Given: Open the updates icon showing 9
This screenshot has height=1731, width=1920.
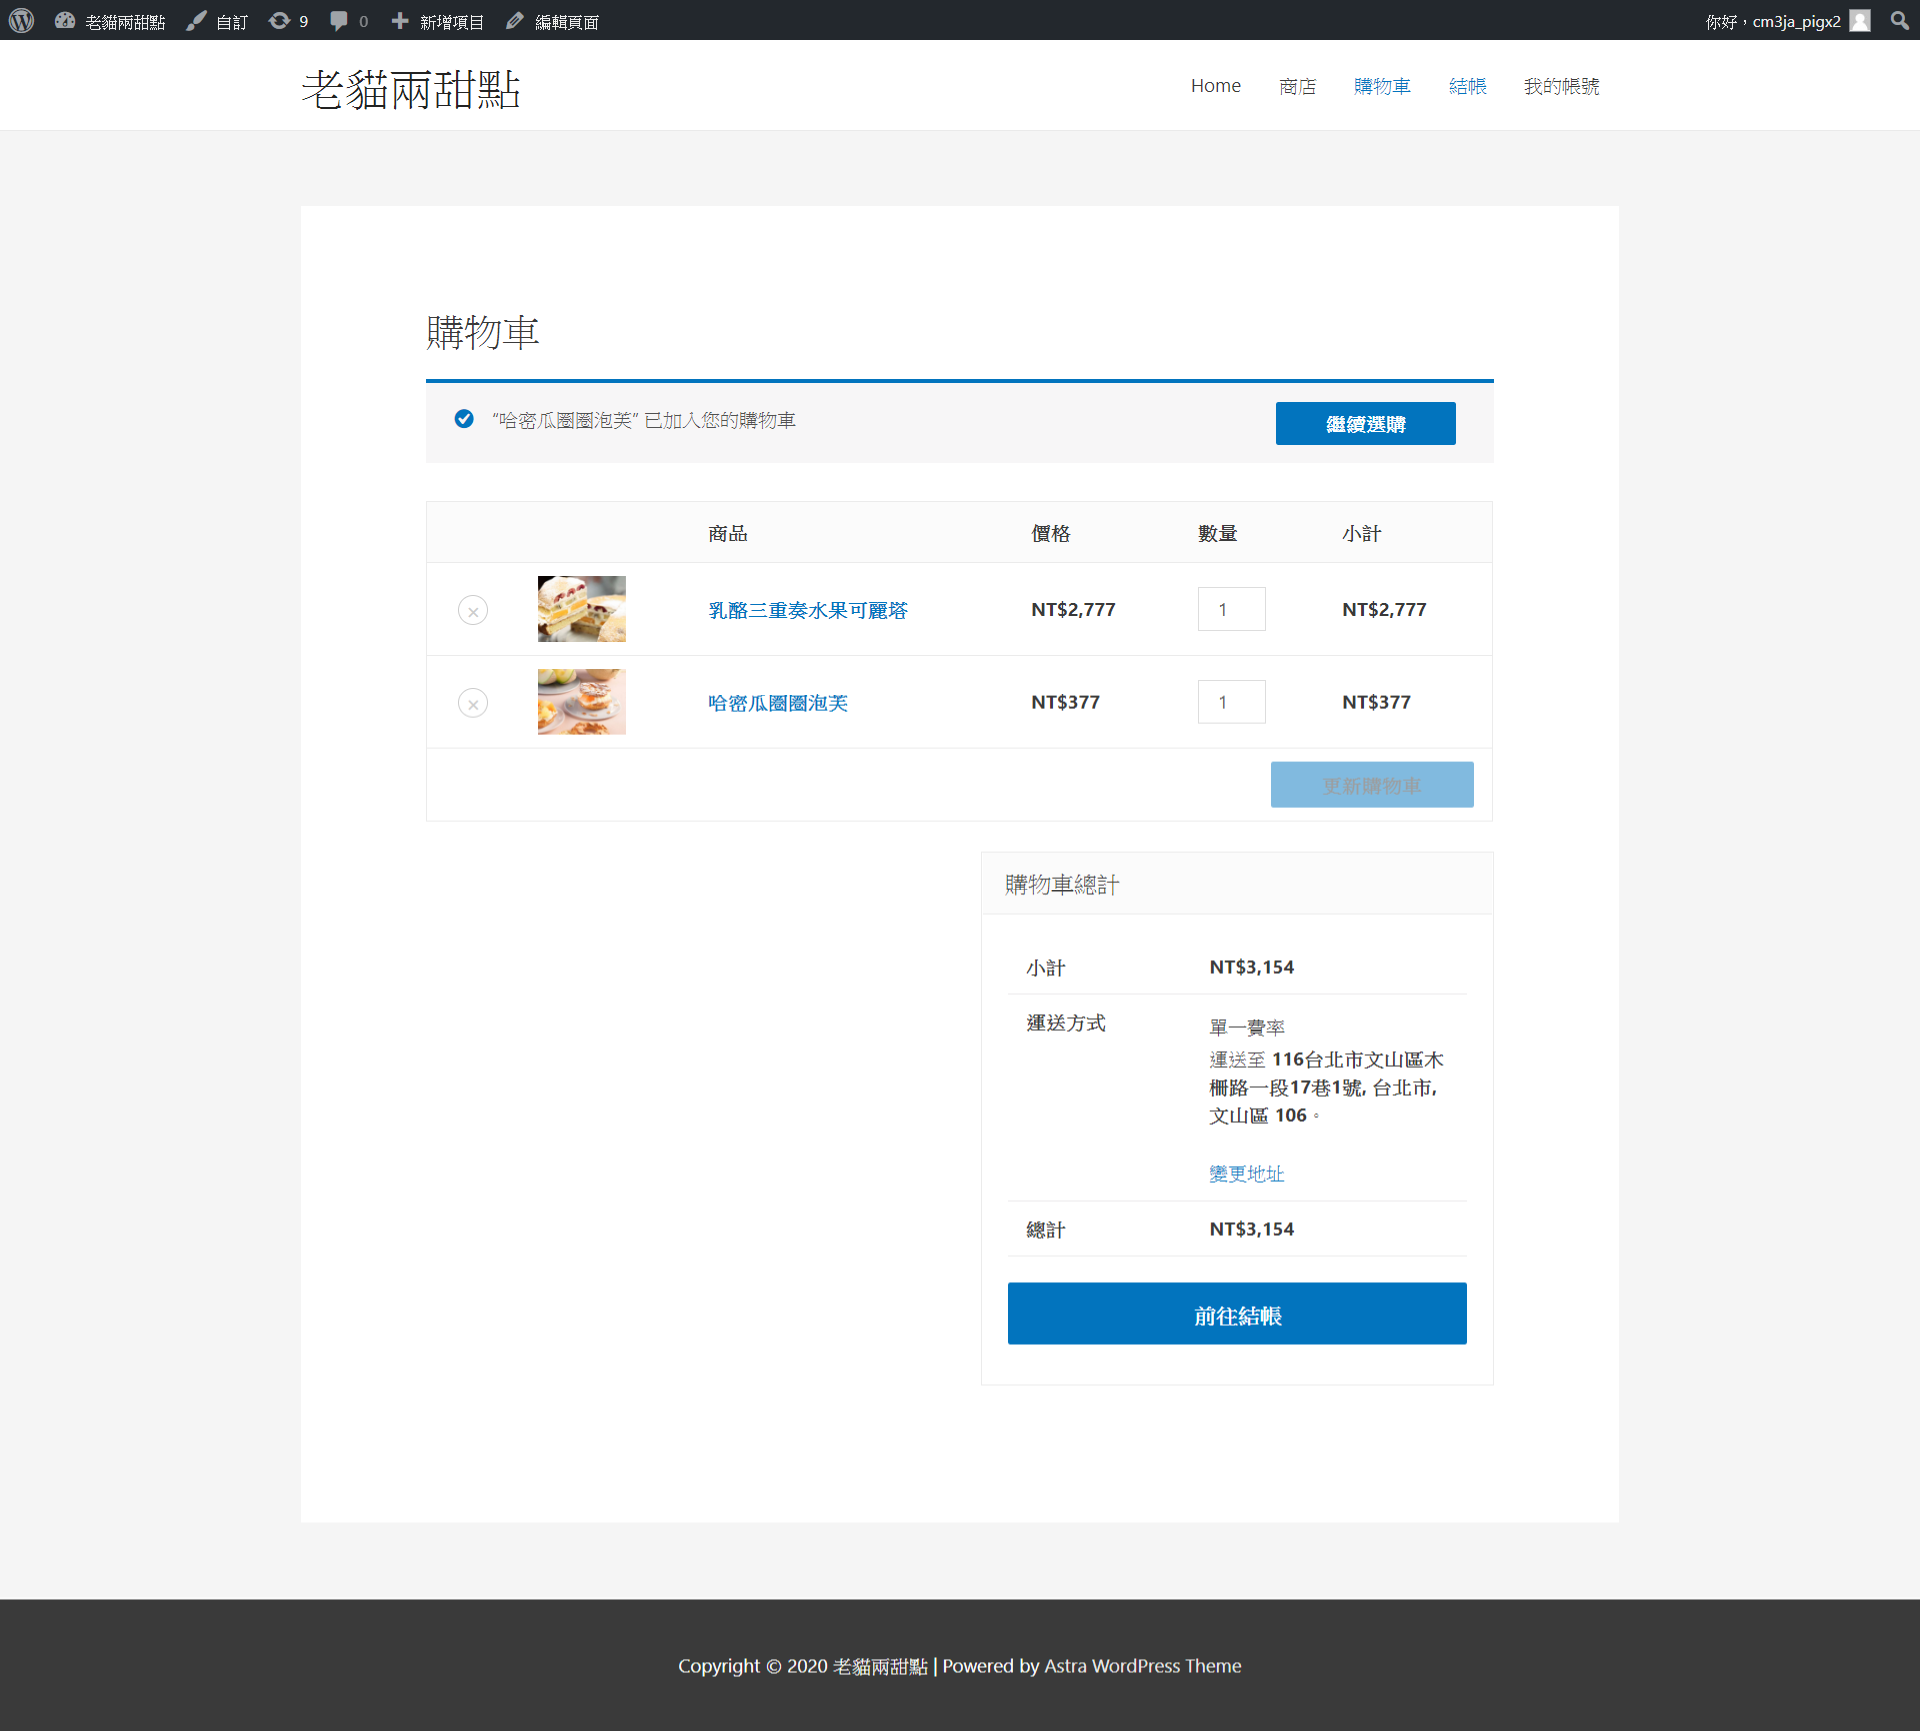Looking at the screenshot, I should 280,20.
